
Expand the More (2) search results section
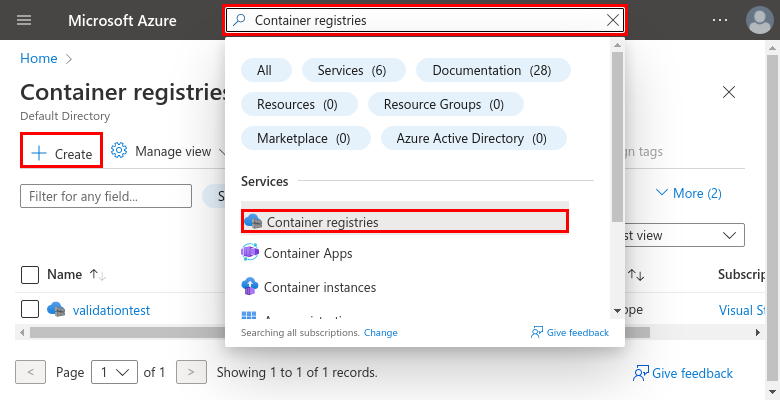pyautogui.click(x=688, y=193)
